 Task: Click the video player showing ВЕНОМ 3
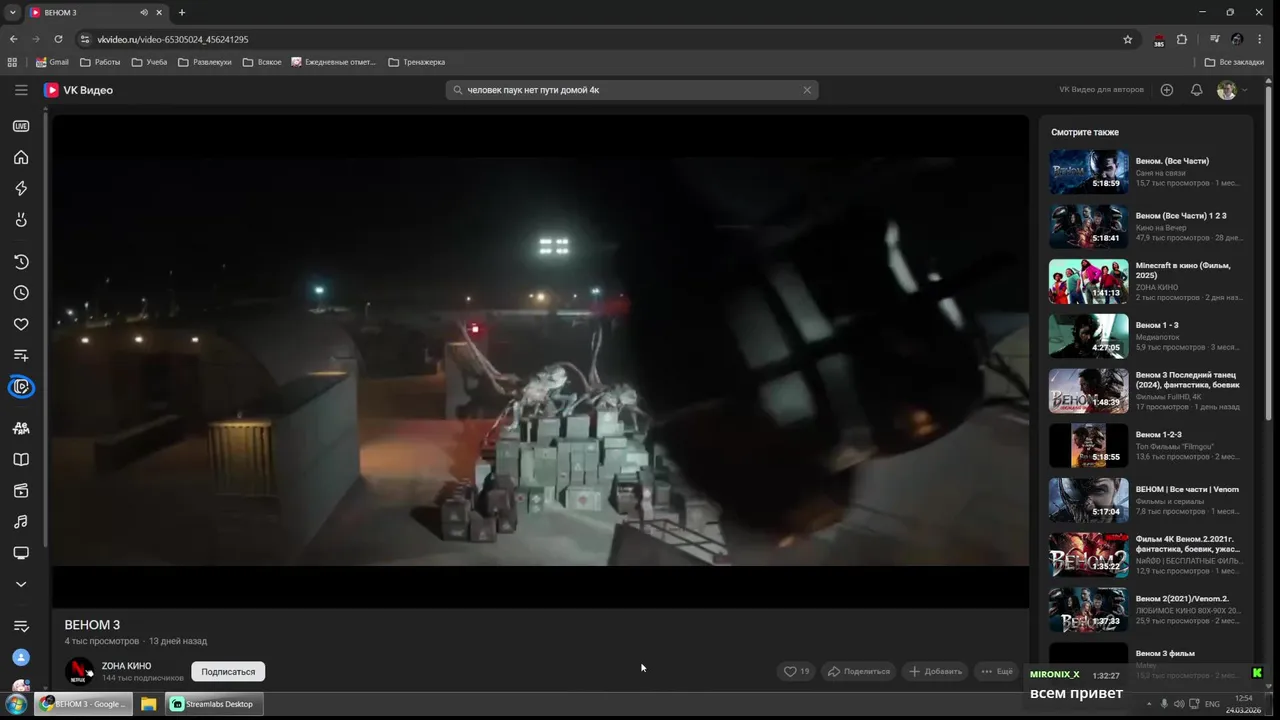point(540,361)
